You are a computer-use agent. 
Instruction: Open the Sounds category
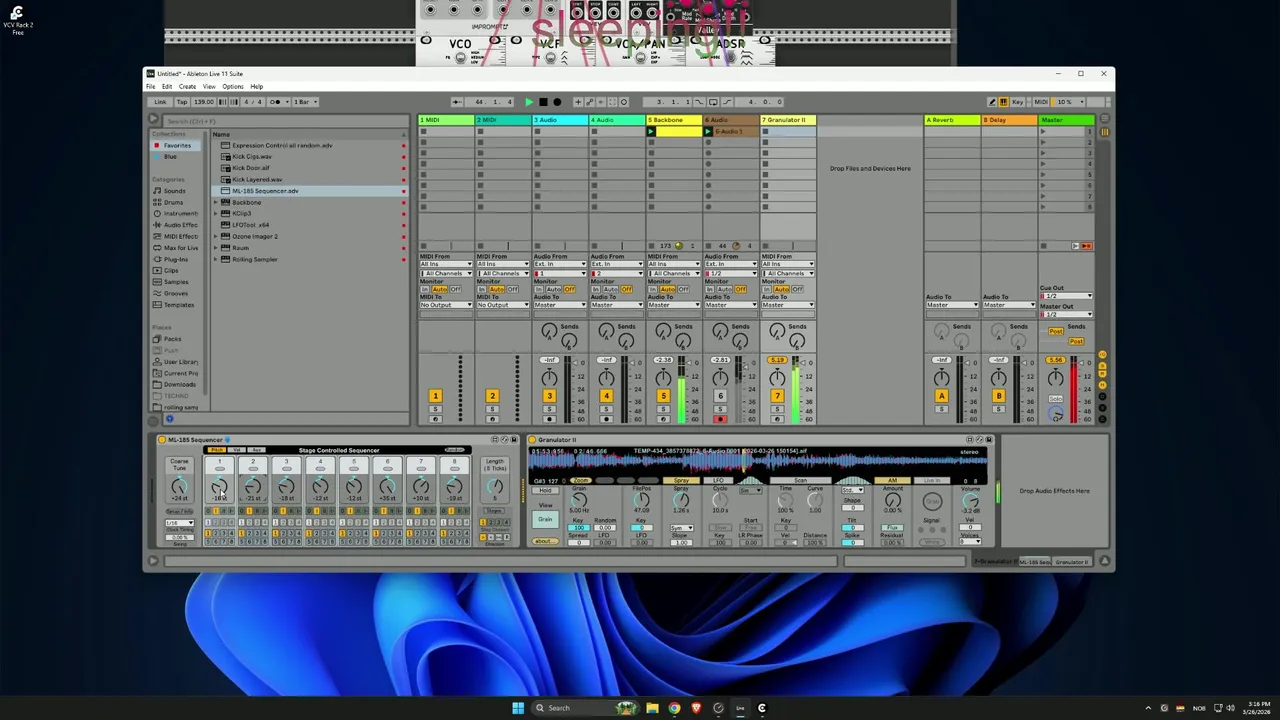(175, 191)
